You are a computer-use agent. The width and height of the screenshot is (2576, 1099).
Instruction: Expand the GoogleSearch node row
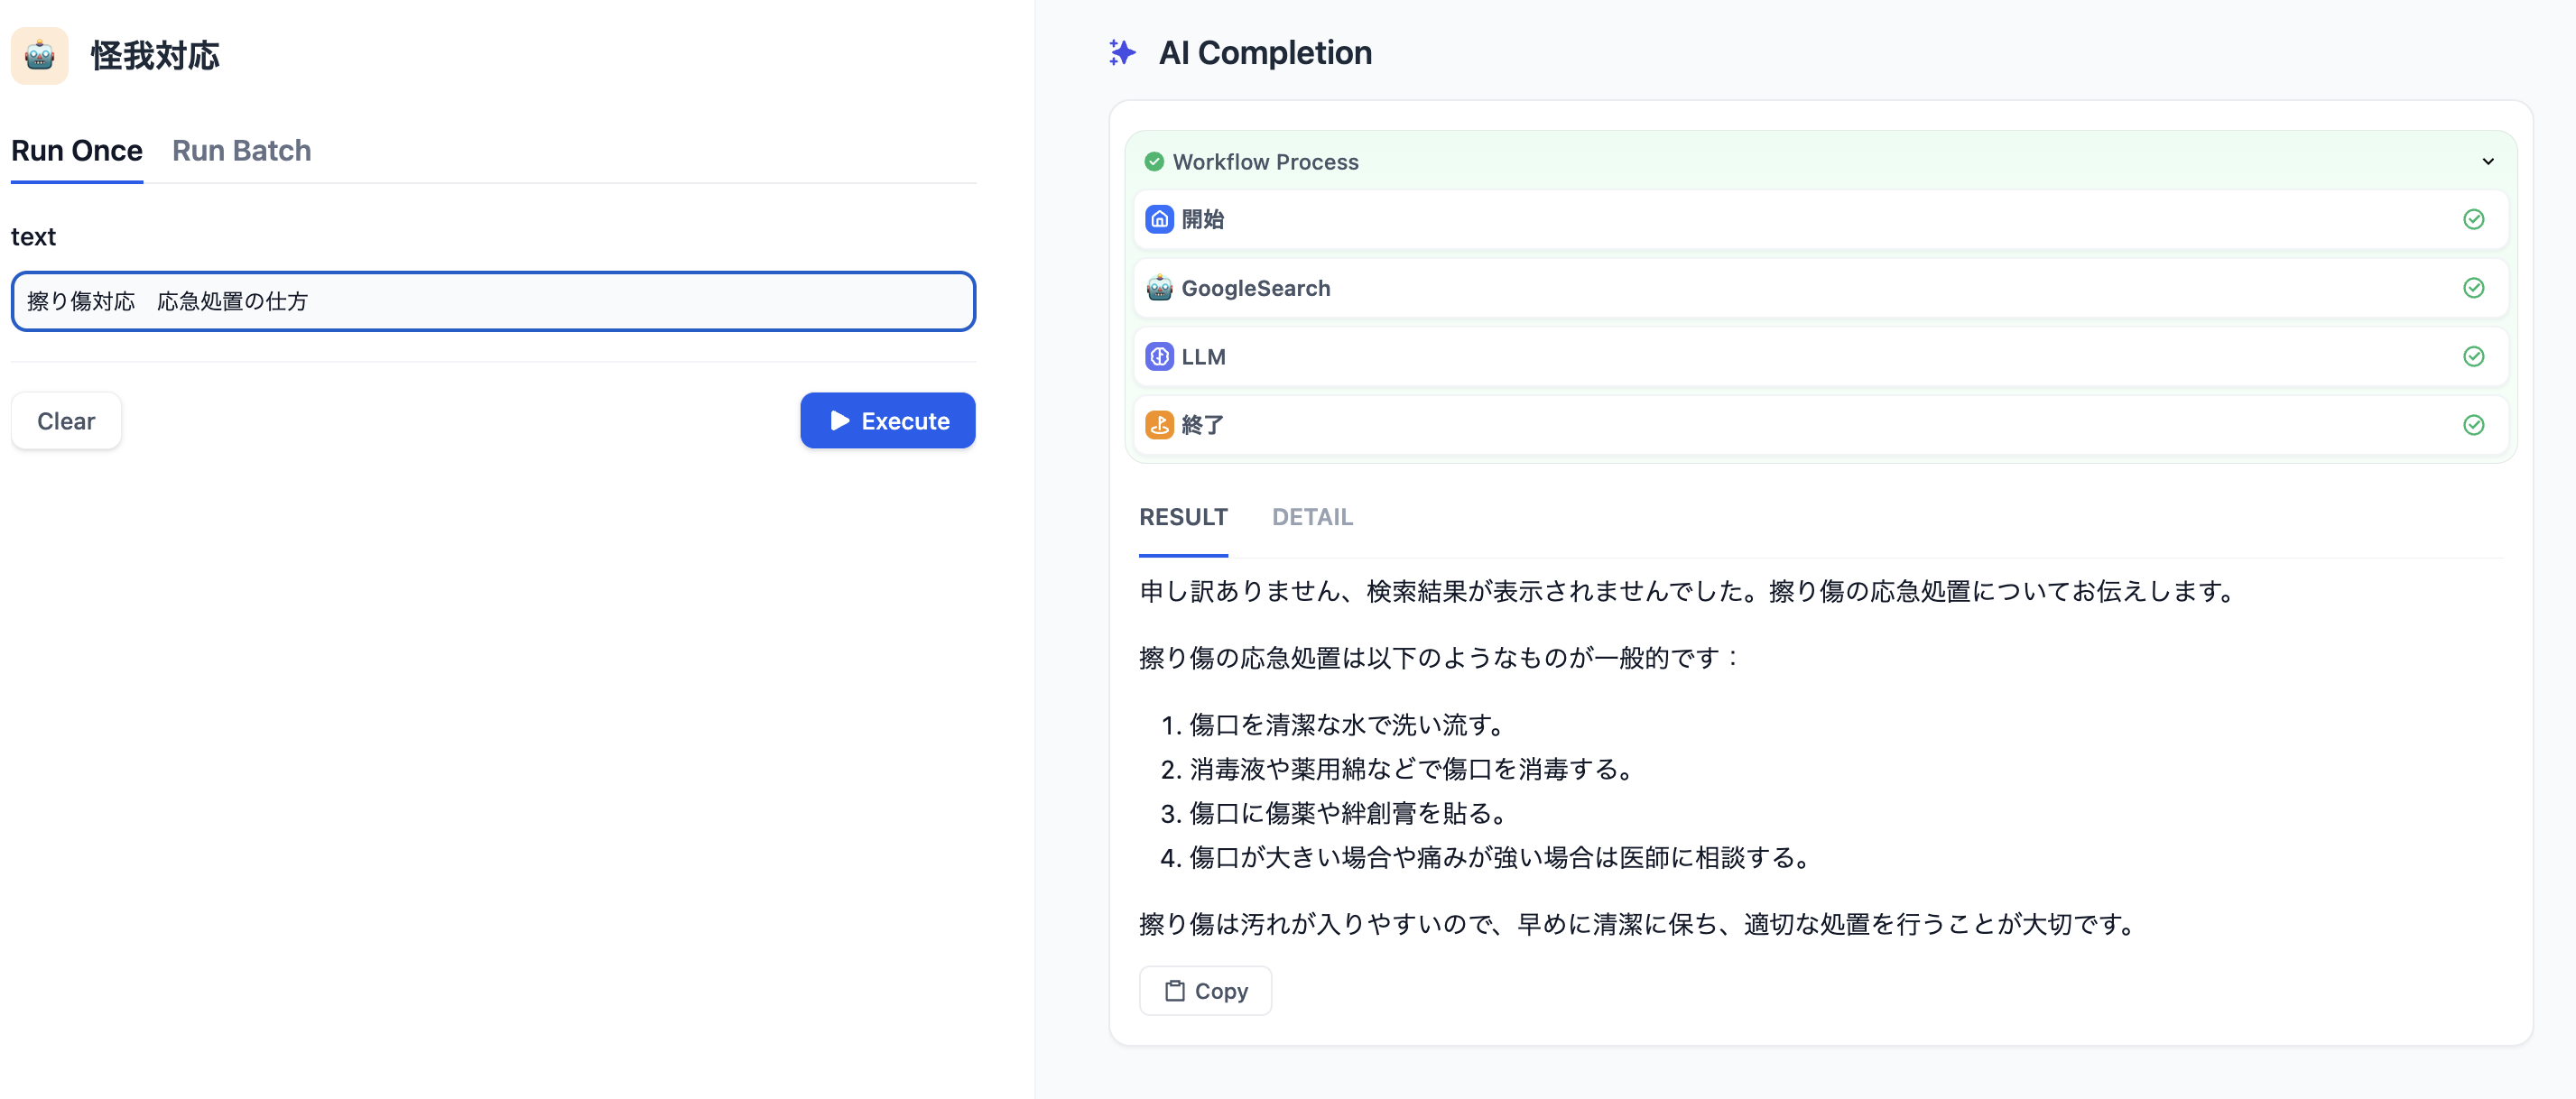(1800, 288)
